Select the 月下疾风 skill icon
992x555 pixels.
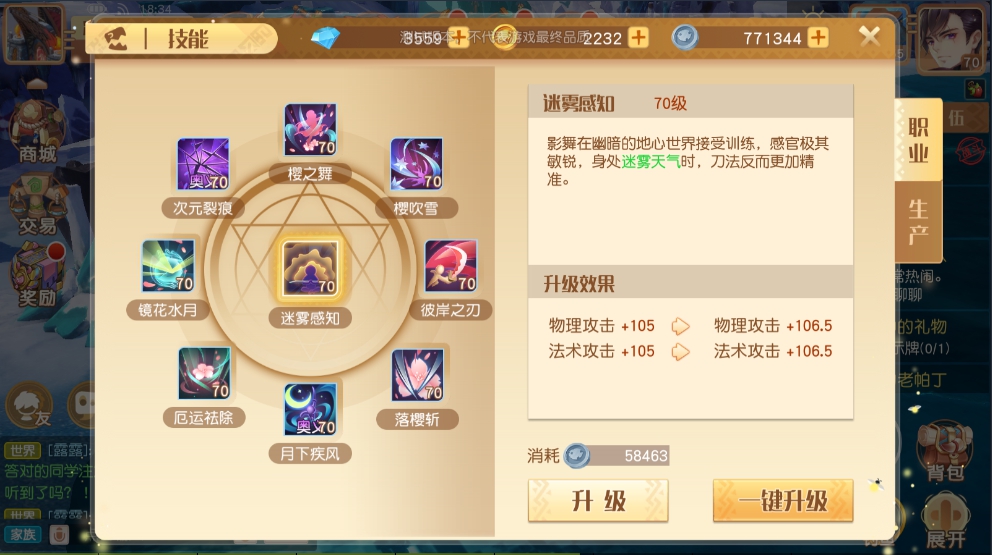(x=310, y=409)
